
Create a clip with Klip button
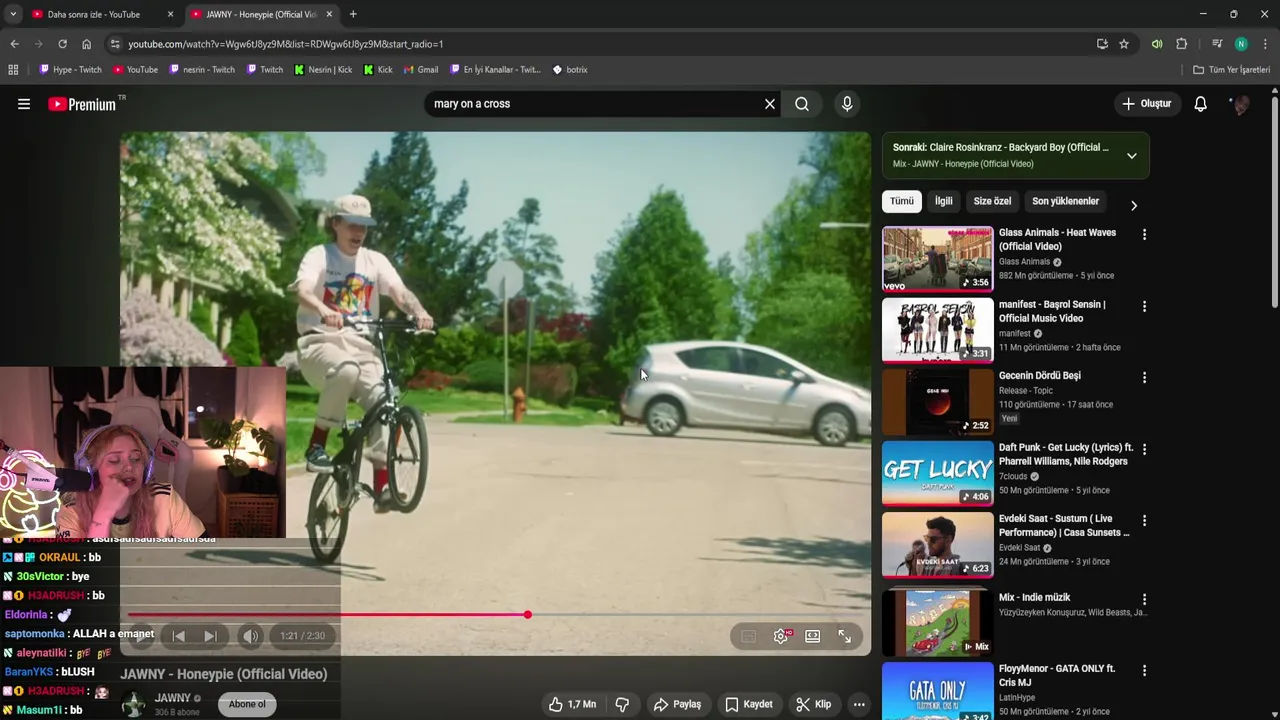pos(813,704)
